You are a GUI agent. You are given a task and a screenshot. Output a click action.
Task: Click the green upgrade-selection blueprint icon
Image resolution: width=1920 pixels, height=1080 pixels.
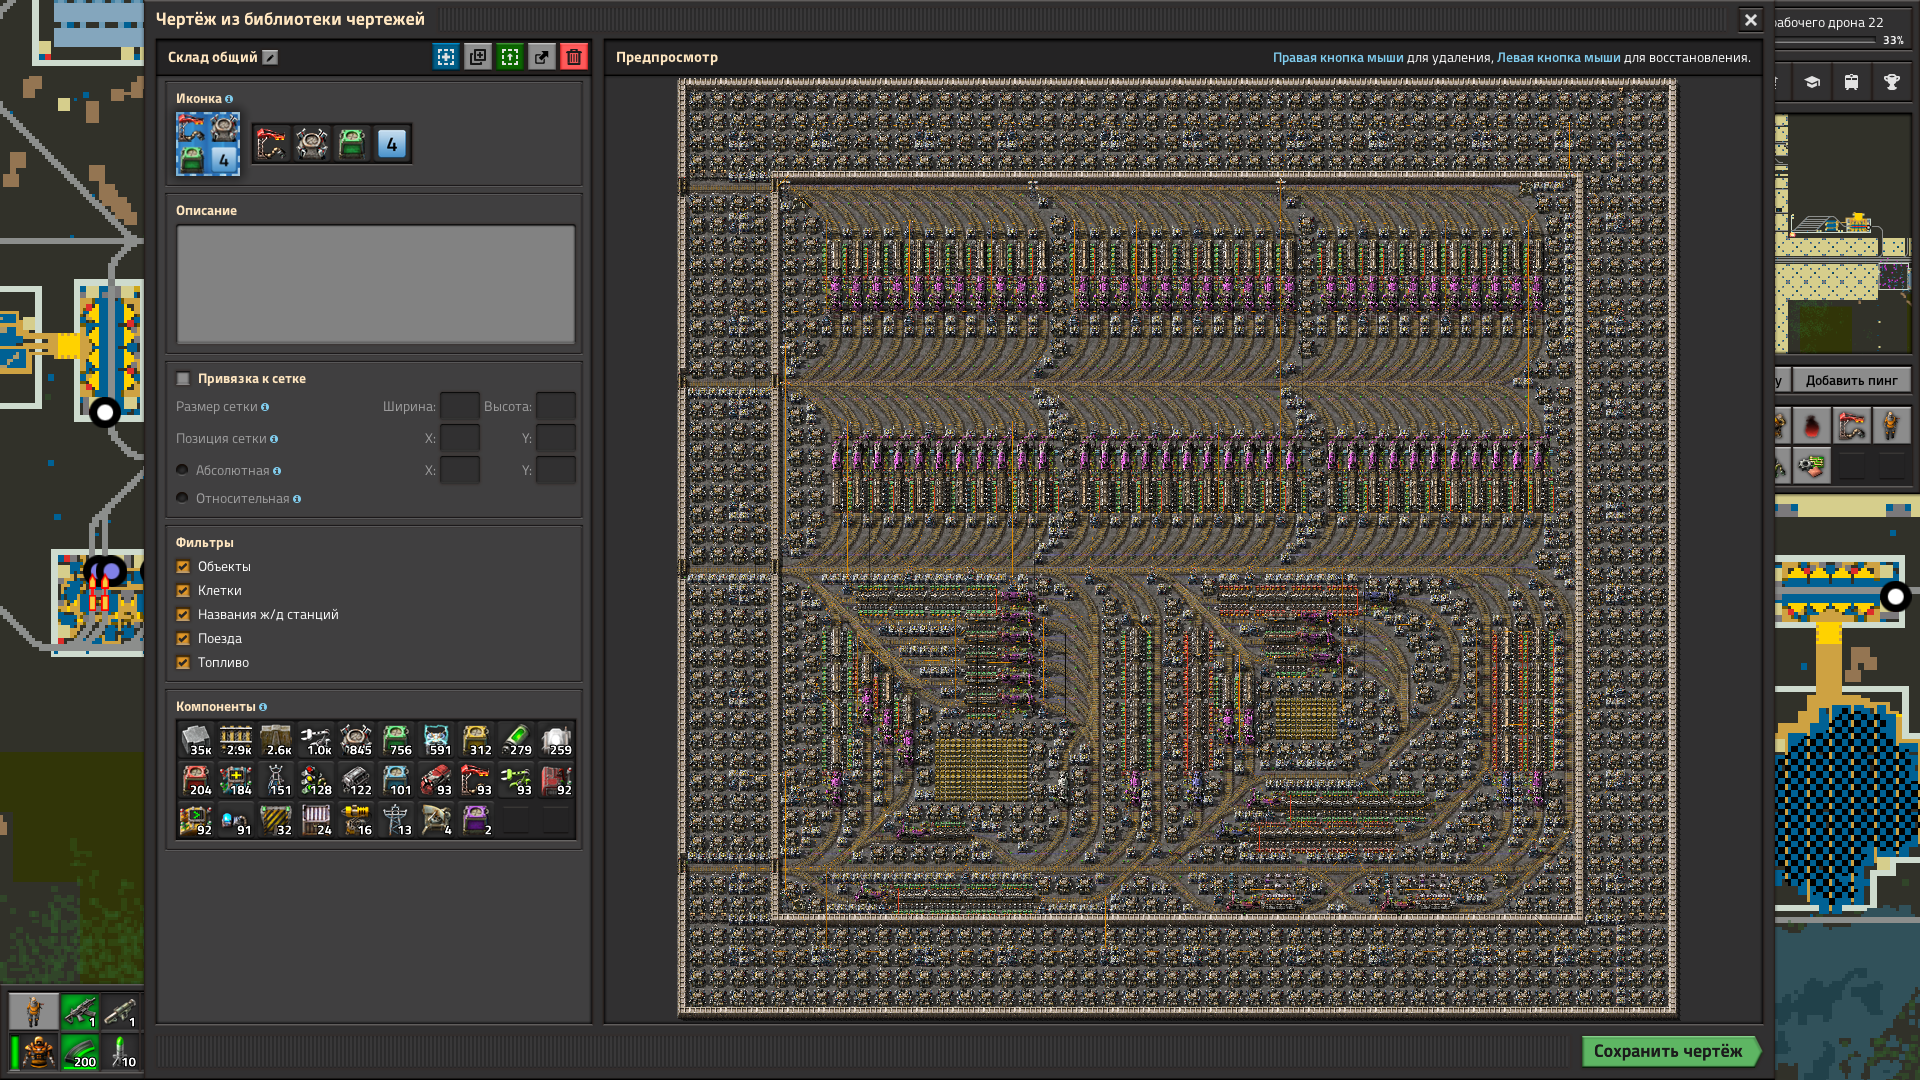tap(510, 58)
